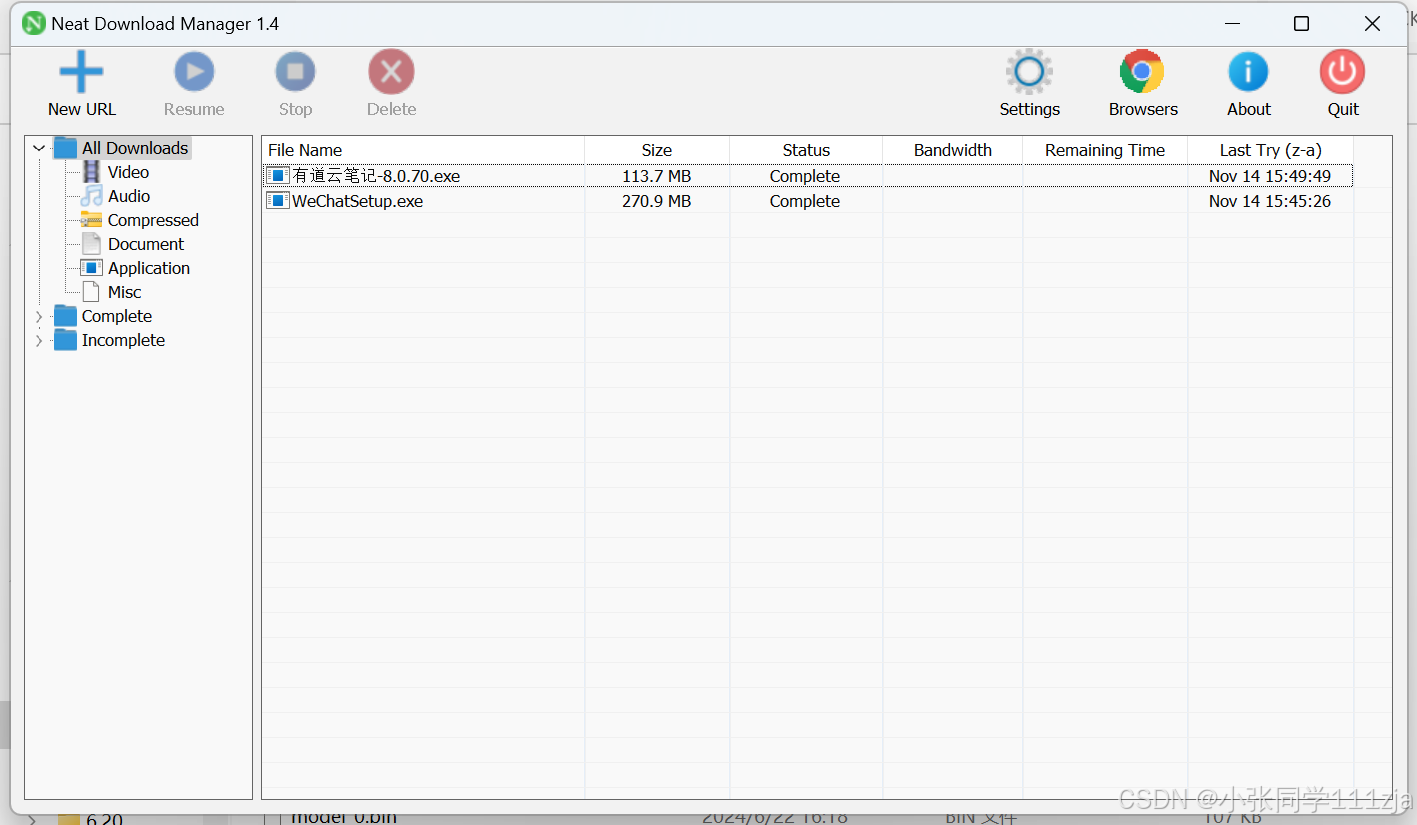Image resolution: width=1417 pixels, height=825 pixels.
Task: Select the Document page icon
Action: click(x=91, y=244)
